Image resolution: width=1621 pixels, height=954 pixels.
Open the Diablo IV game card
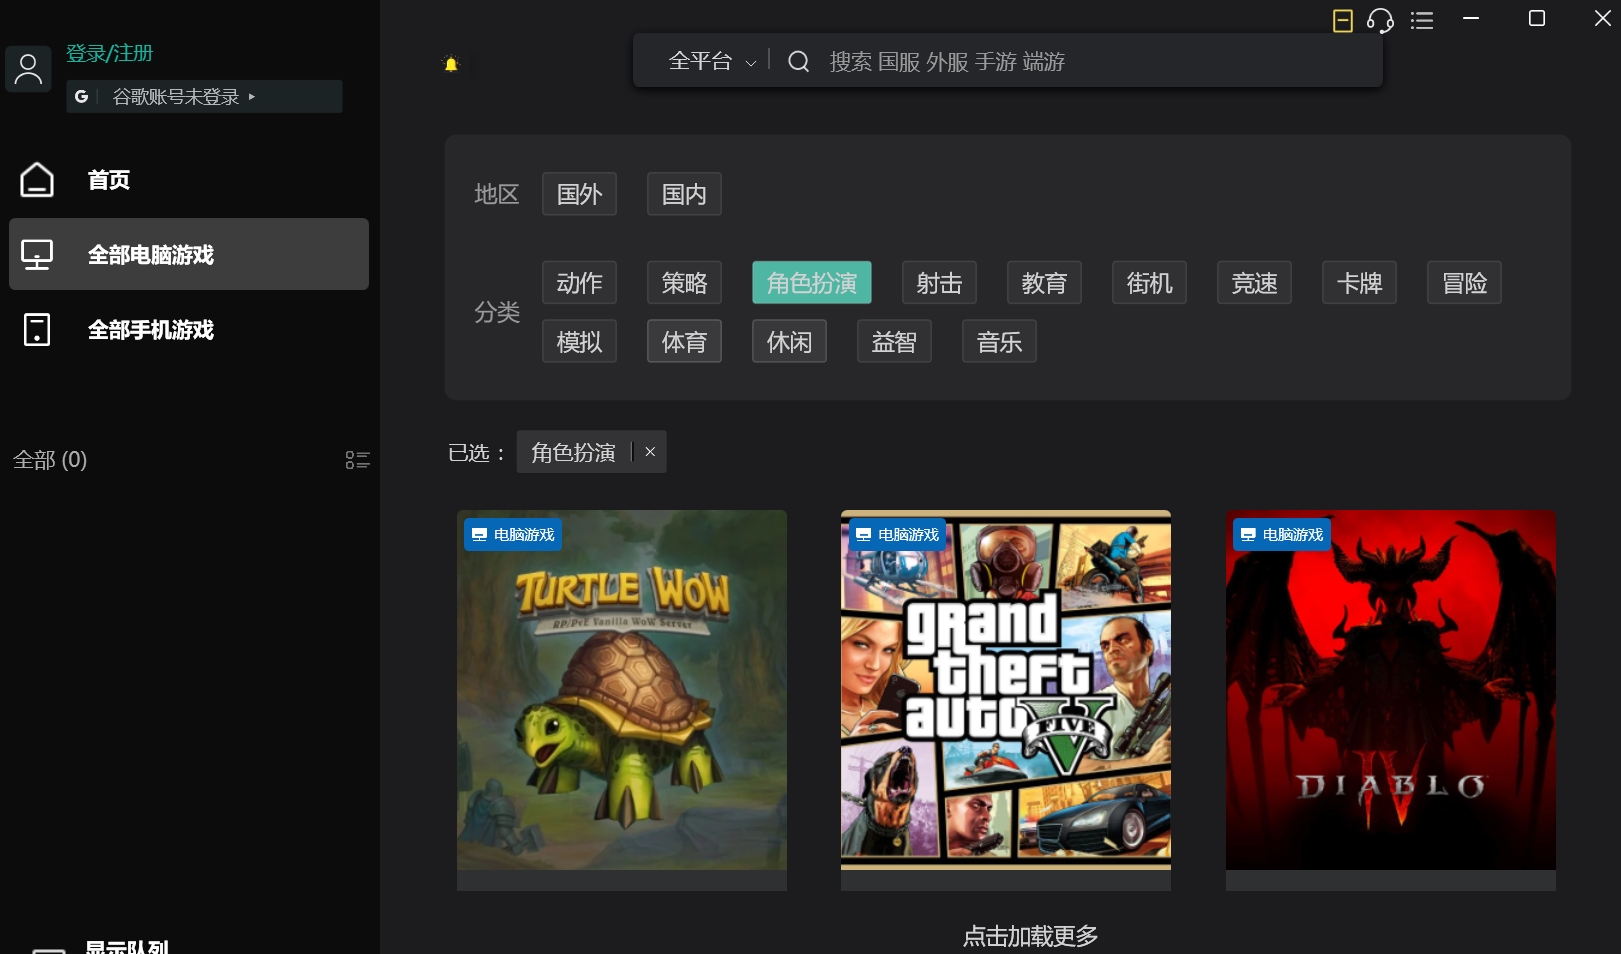coord(1391,700)
